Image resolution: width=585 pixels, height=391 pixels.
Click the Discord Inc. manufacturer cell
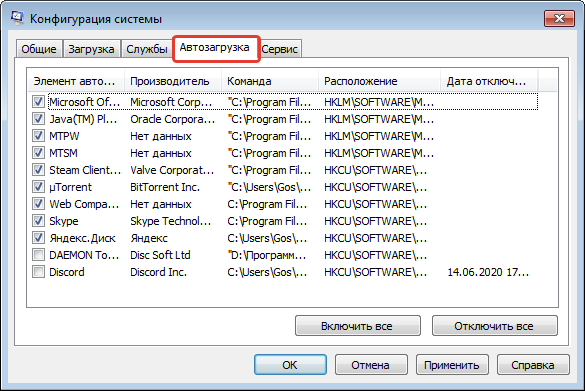click(158, 272)
